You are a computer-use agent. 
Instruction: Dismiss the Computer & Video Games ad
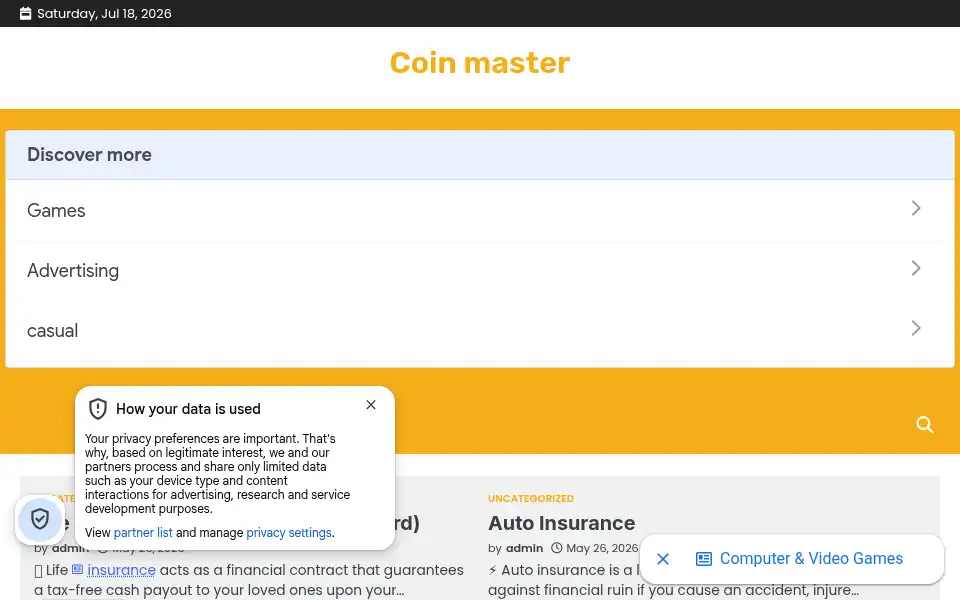pyautogui.click(x=663, y=558)
